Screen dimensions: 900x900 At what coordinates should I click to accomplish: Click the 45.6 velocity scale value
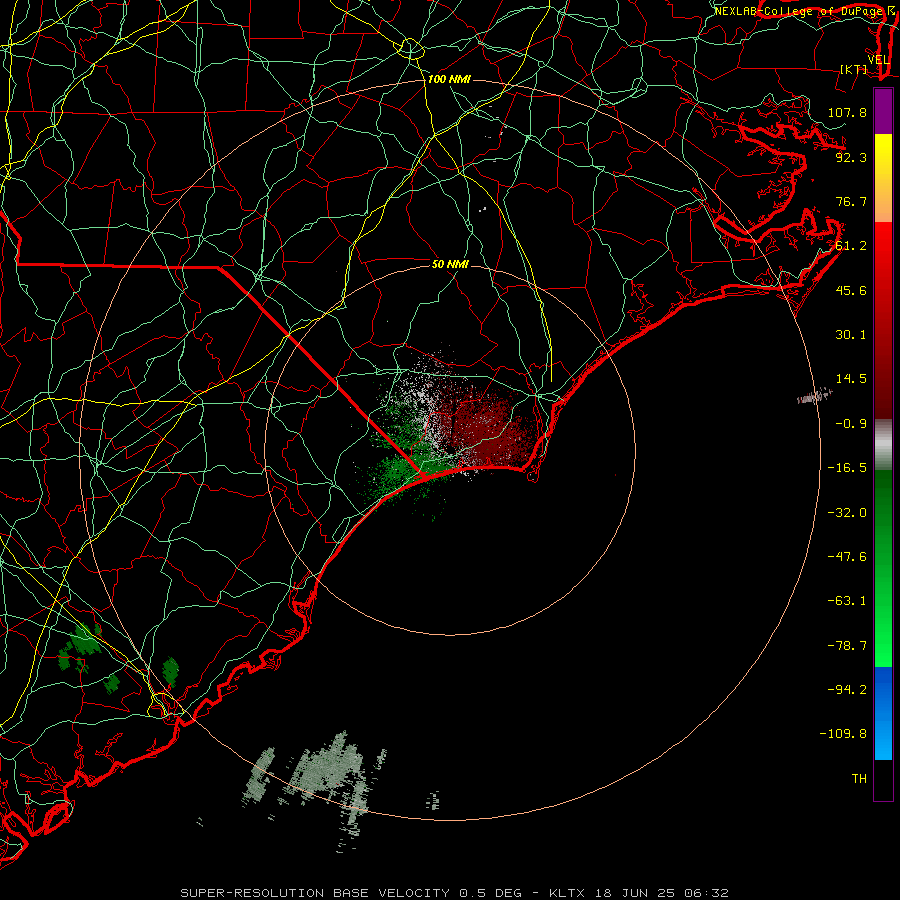[x=851, y=290]
